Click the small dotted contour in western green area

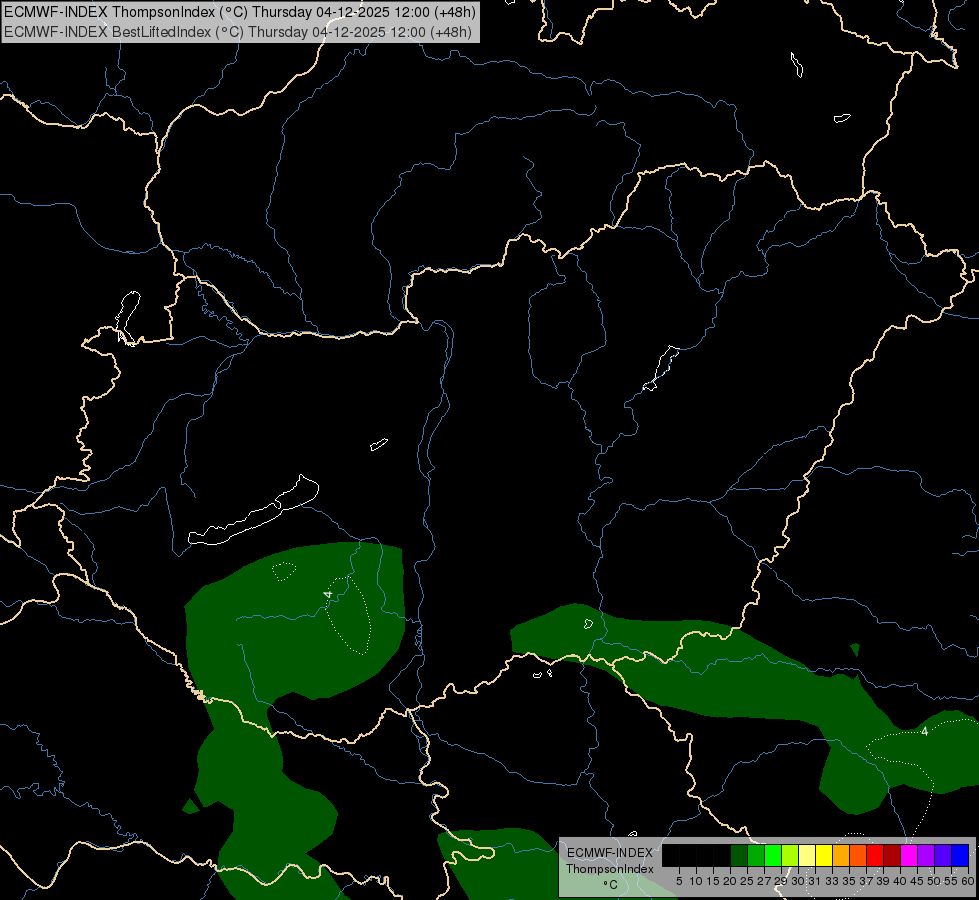pyautogui.click(x=283, y=571)
